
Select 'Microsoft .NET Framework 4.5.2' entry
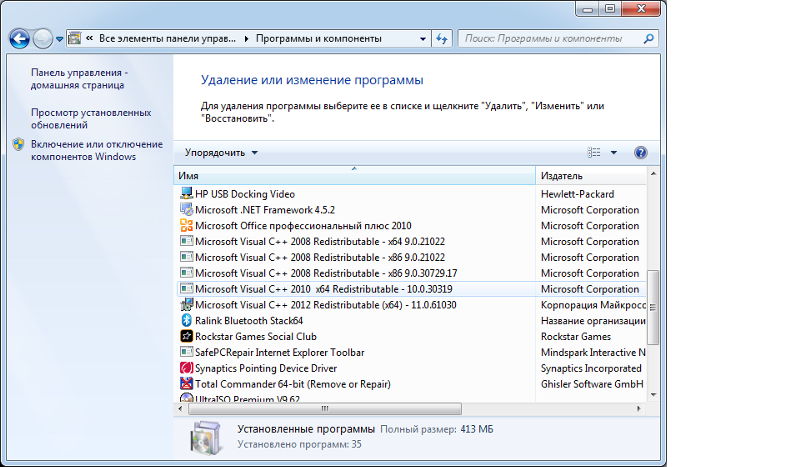pos(265,210)
